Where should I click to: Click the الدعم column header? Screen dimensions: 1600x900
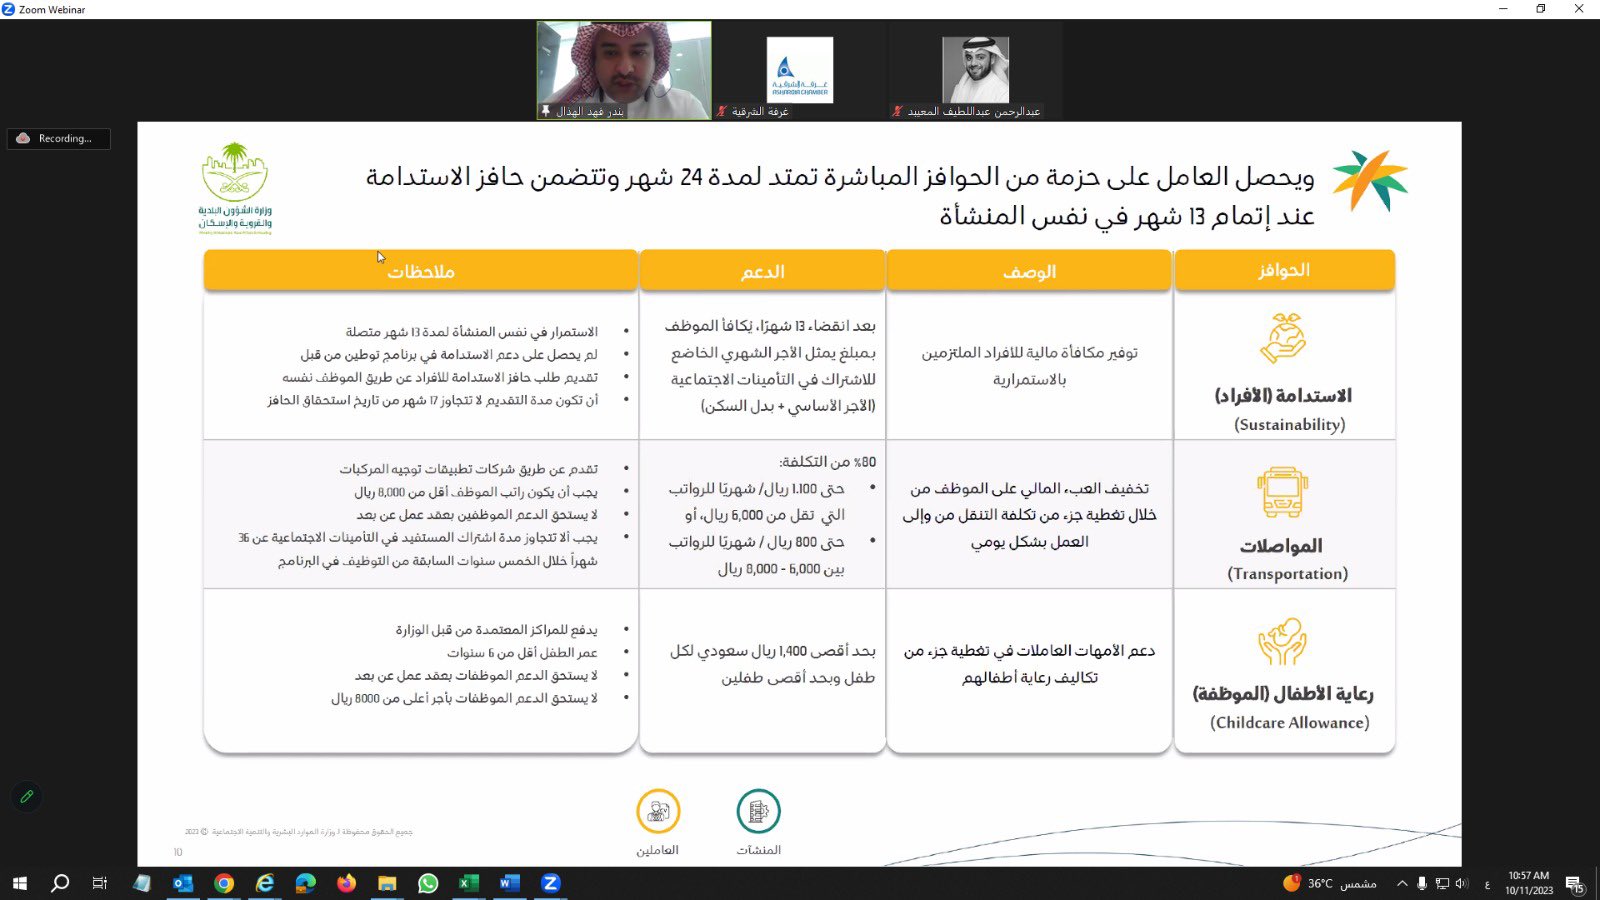pos(762,271)
